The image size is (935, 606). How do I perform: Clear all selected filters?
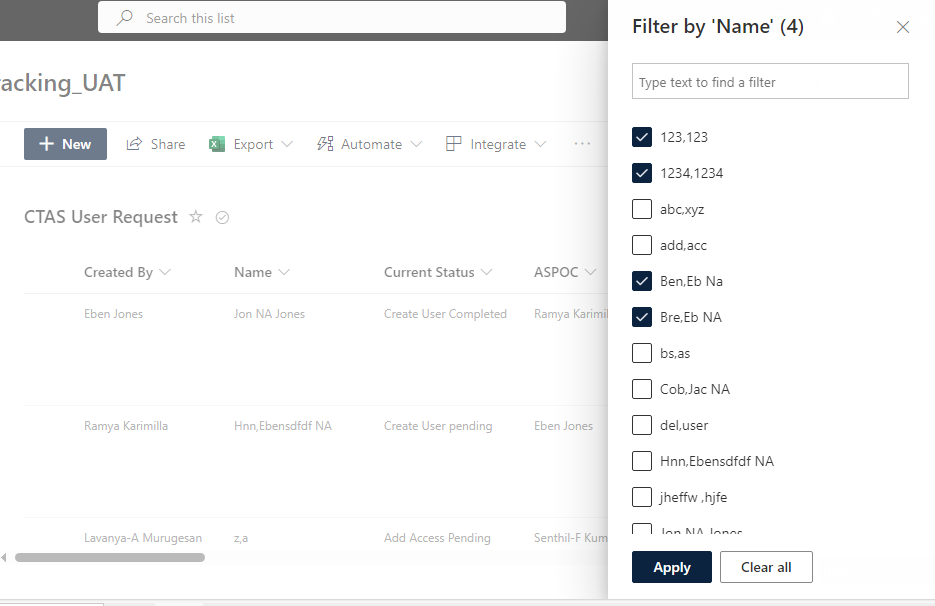point(766,567)
